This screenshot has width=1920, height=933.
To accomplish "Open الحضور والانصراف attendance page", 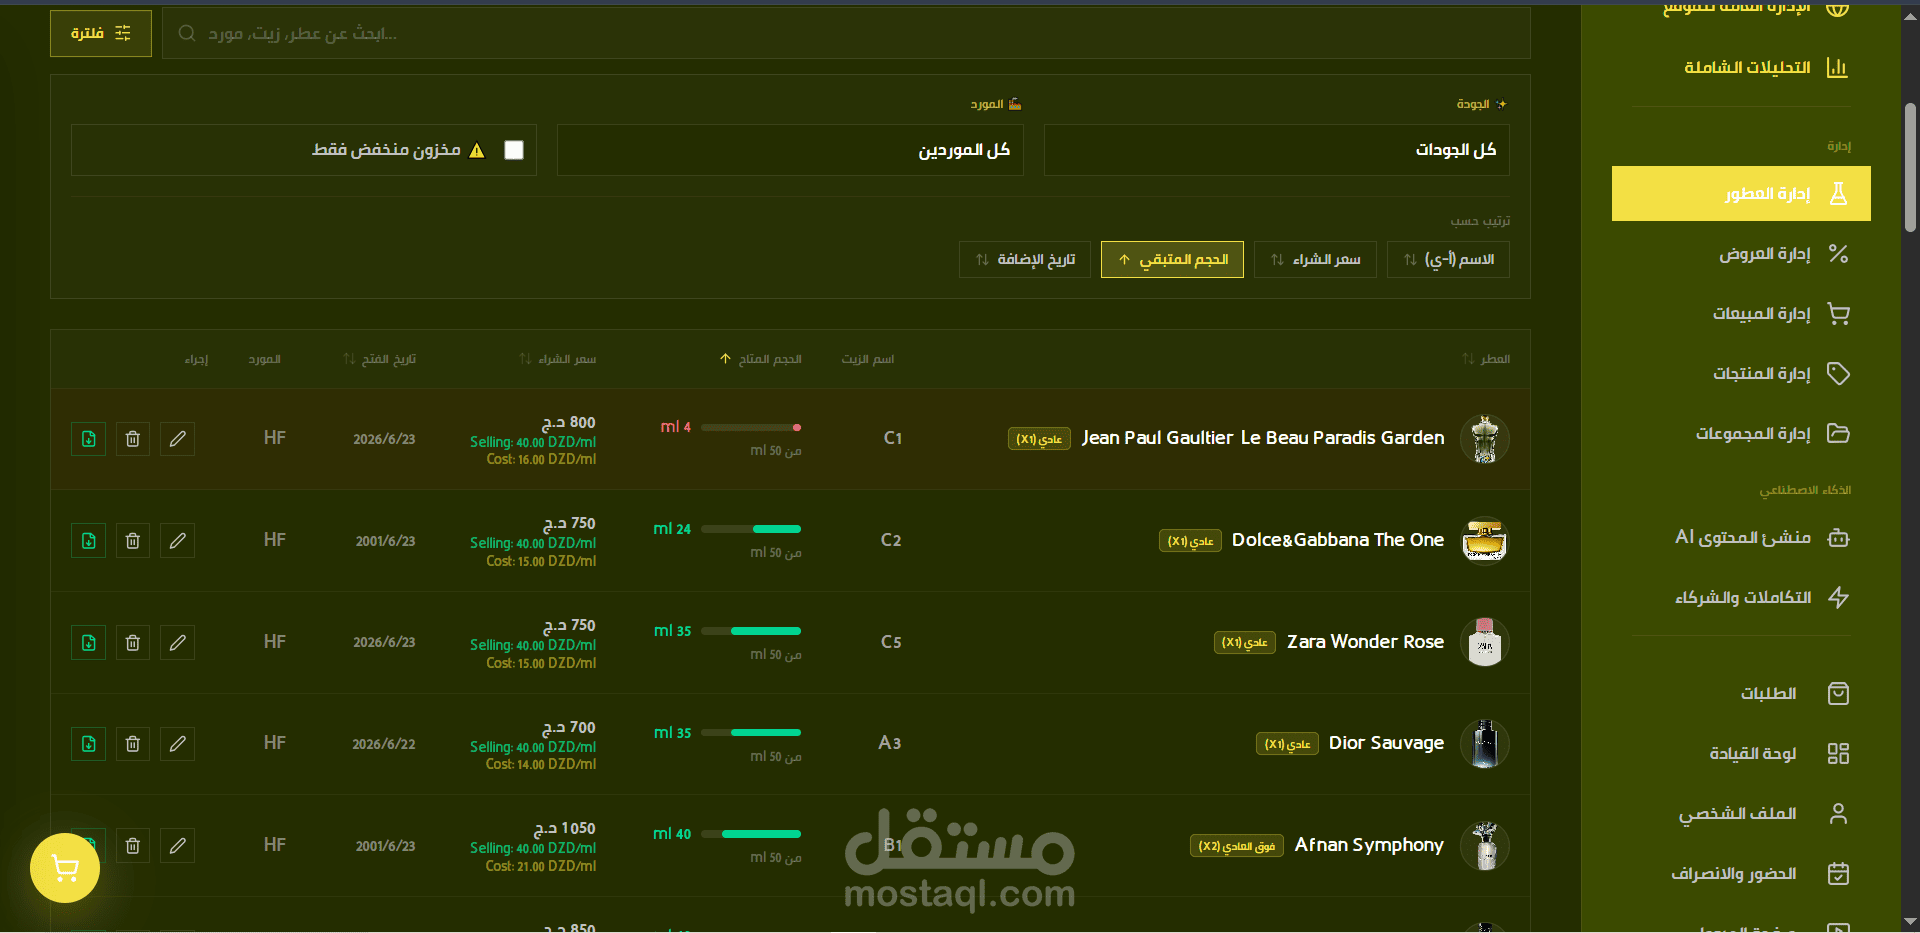I will (1741, 874).
